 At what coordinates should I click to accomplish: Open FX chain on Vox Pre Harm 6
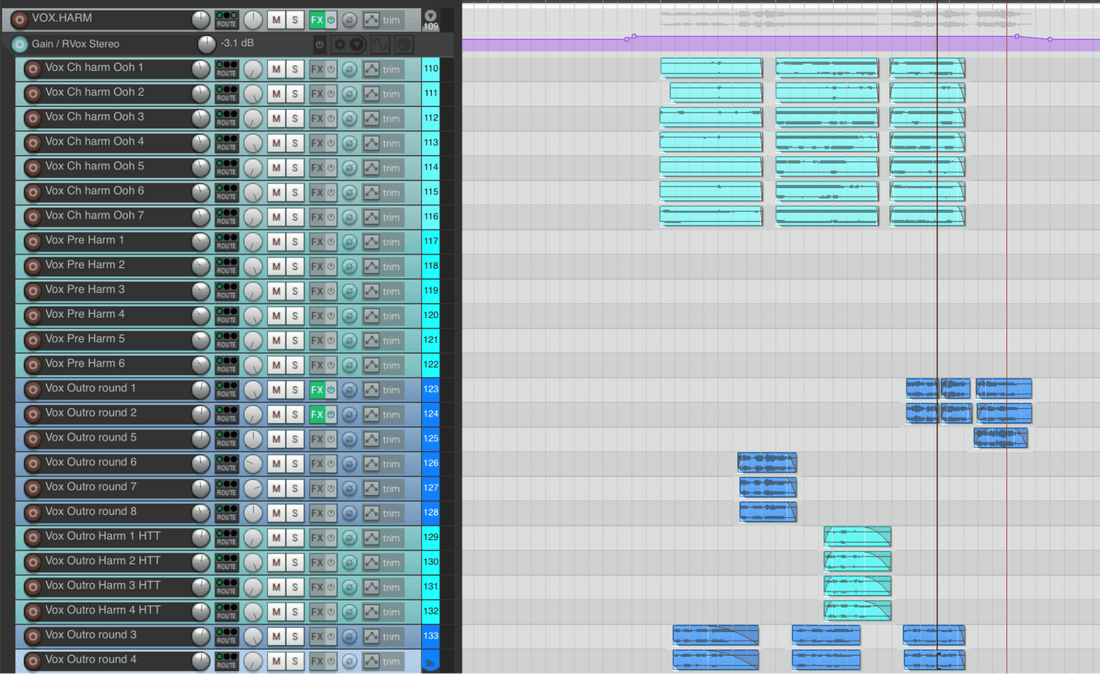coord(316,365)
